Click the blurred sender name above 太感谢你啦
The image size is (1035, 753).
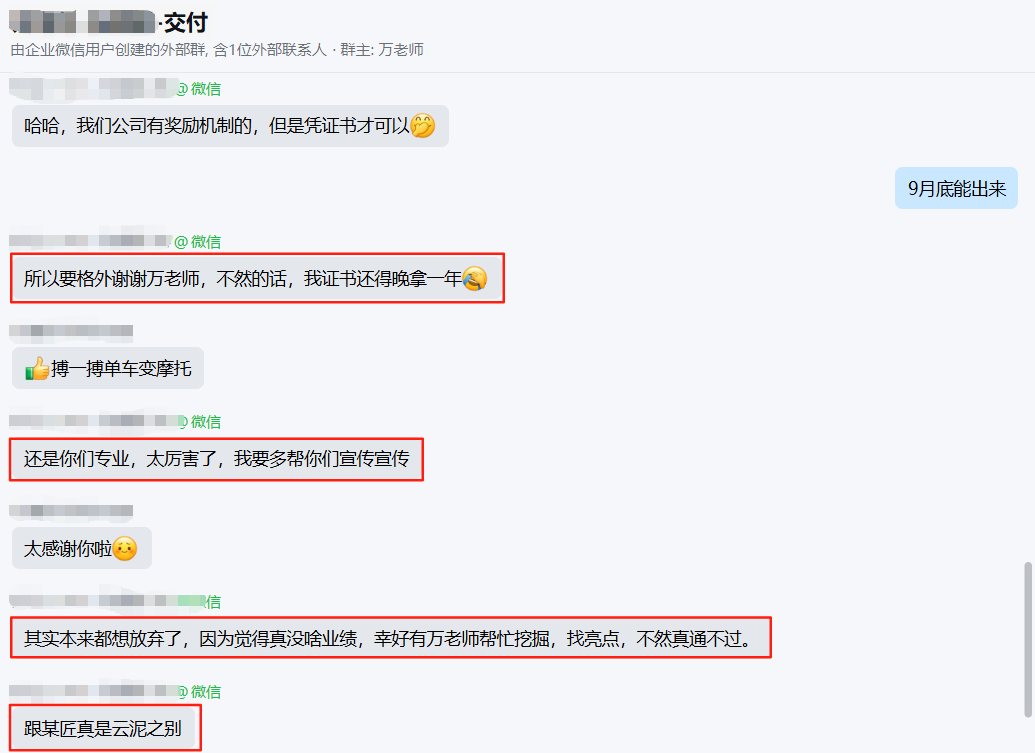pos(71,511)
